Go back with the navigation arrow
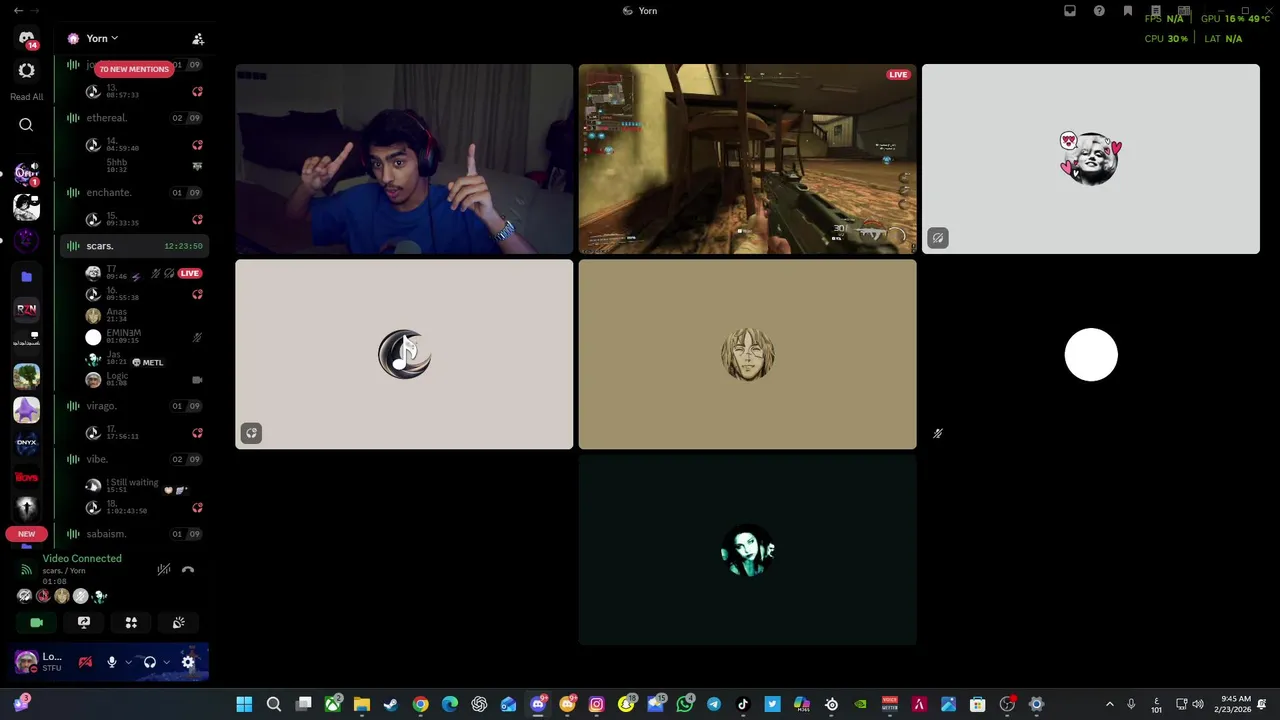The image size is (1280, 720). coord(18,11)
